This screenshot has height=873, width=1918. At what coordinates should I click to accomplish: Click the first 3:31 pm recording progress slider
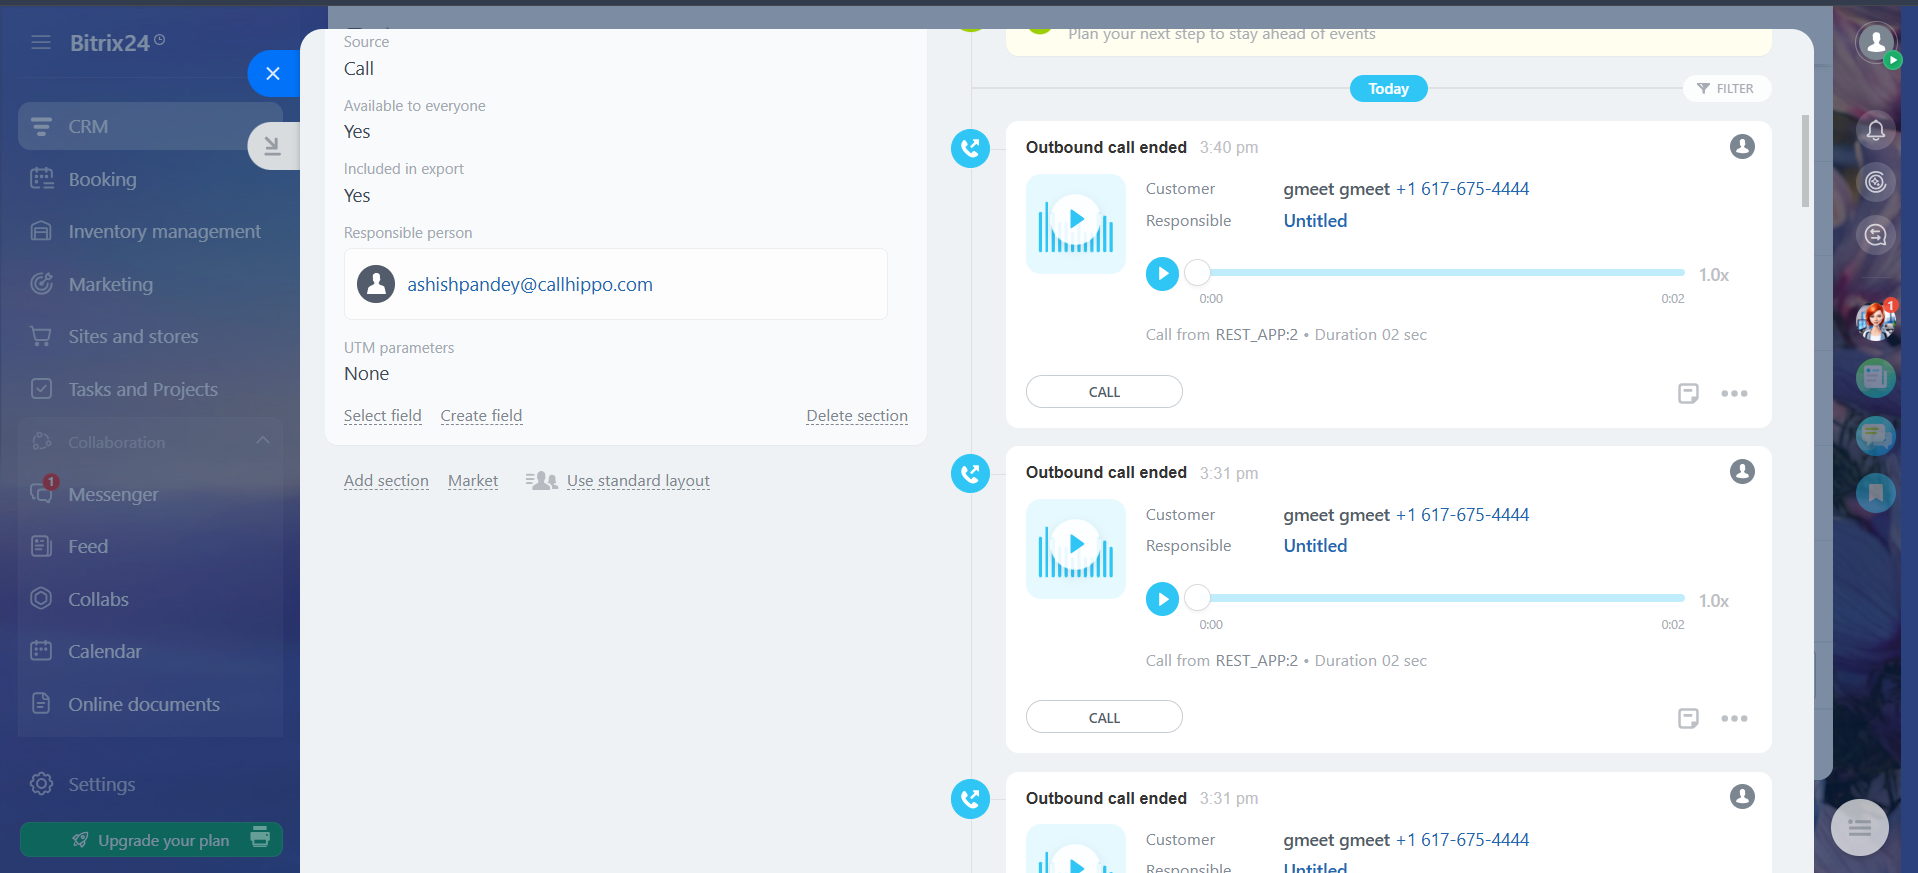coord(1435,598)
